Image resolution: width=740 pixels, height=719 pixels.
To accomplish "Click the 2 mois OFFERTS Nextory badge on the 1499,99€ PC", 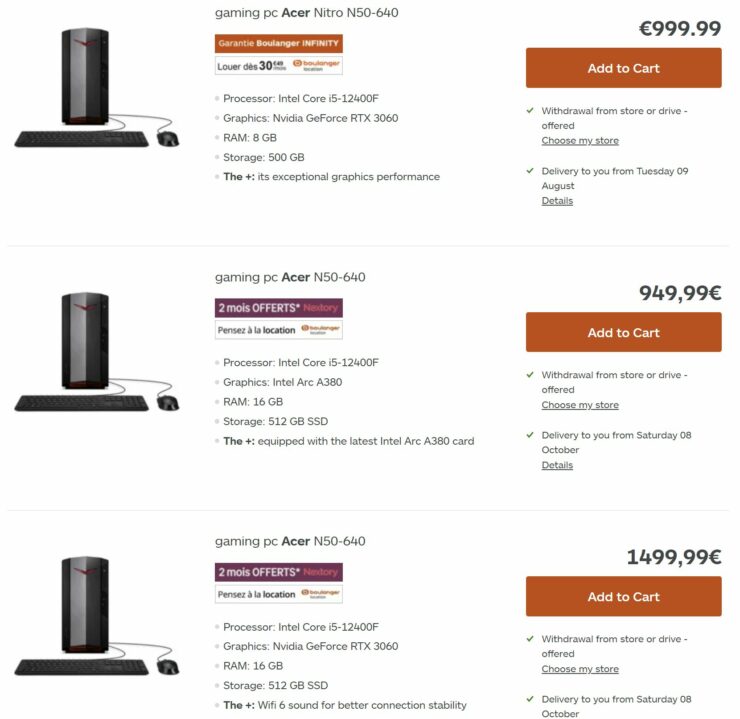I will [279, 572].
